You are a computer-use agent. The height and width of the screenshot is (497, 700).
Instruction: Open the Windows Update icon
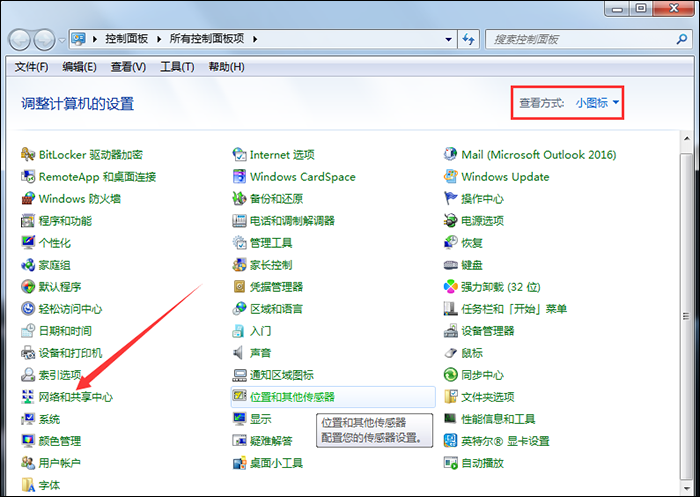point(451,177)
